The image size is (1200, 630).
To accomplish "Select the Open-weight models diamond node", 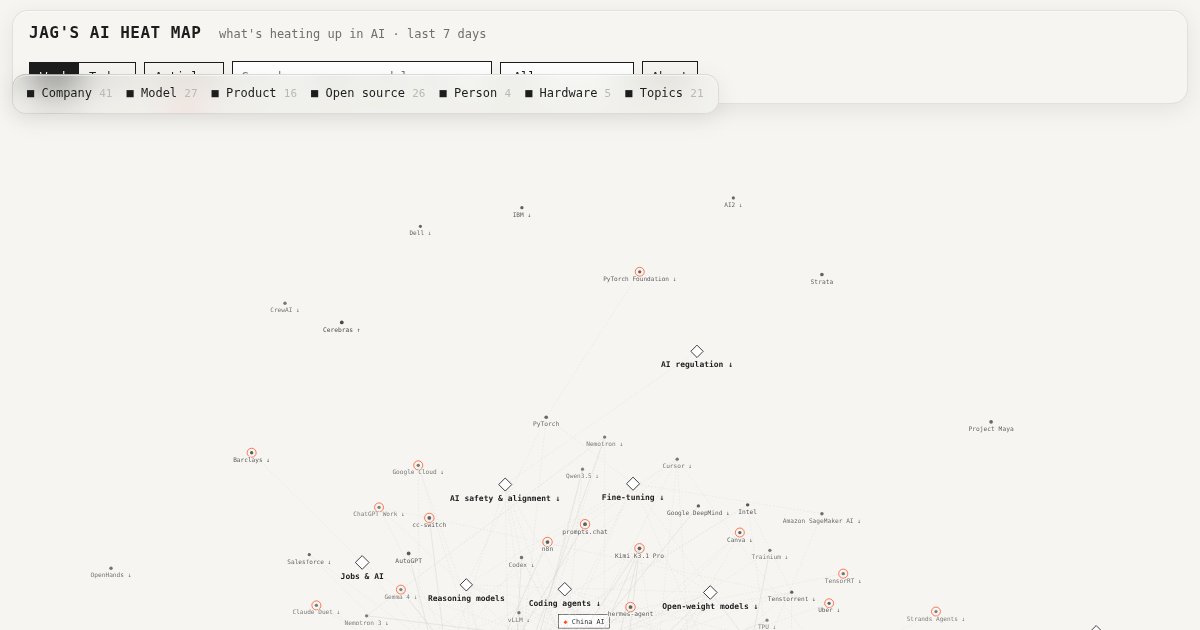I will pos(710,592).
